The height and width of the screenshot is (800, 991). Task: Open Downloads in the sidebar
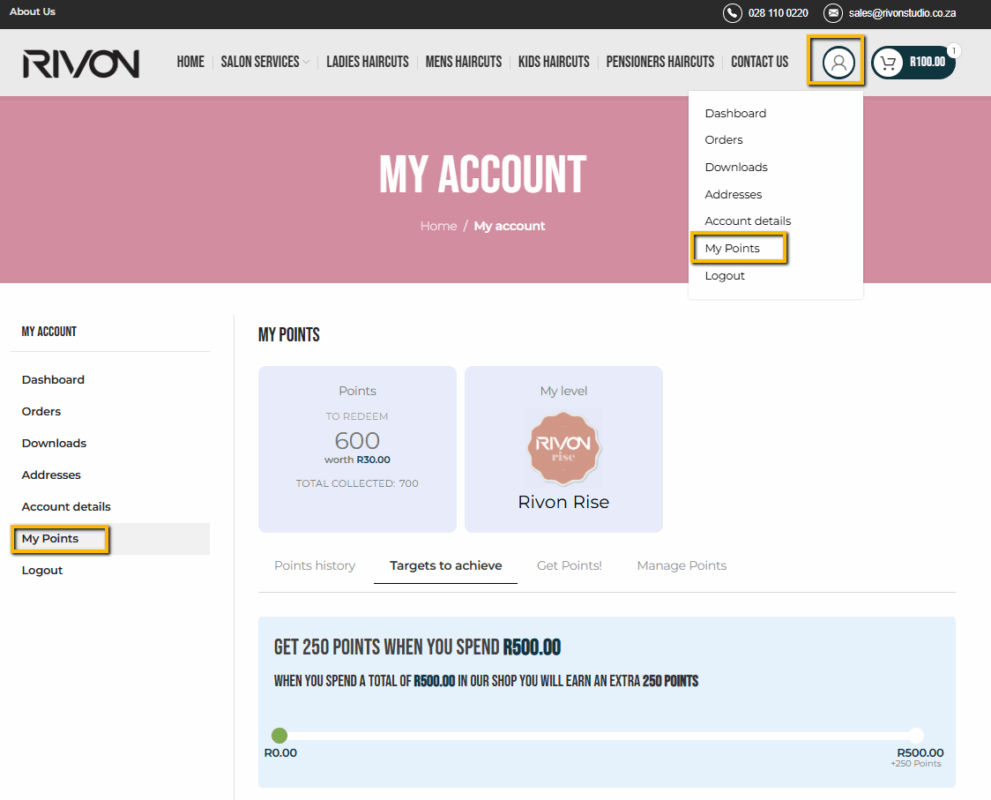(54, 443)
